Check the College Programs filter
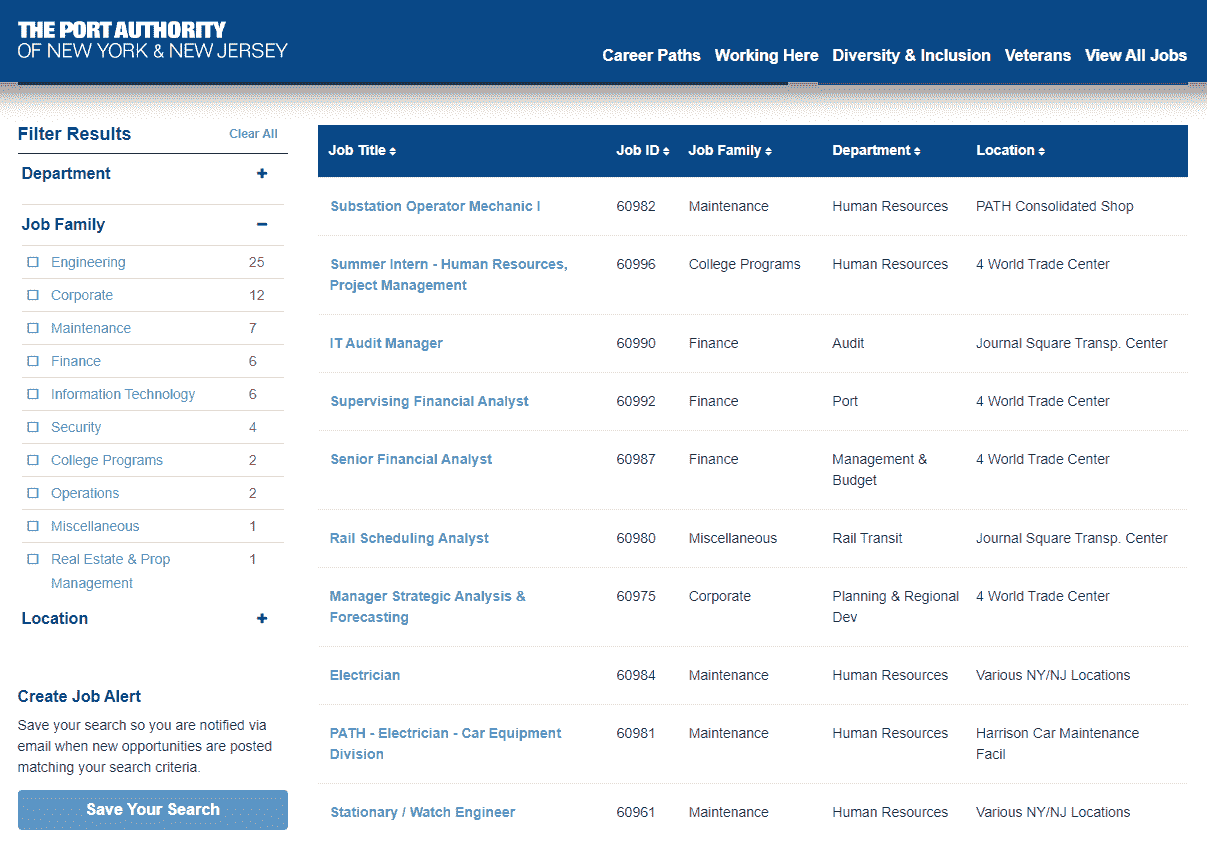The height and width of the screenshot is (841, 1207). [33, 460]
